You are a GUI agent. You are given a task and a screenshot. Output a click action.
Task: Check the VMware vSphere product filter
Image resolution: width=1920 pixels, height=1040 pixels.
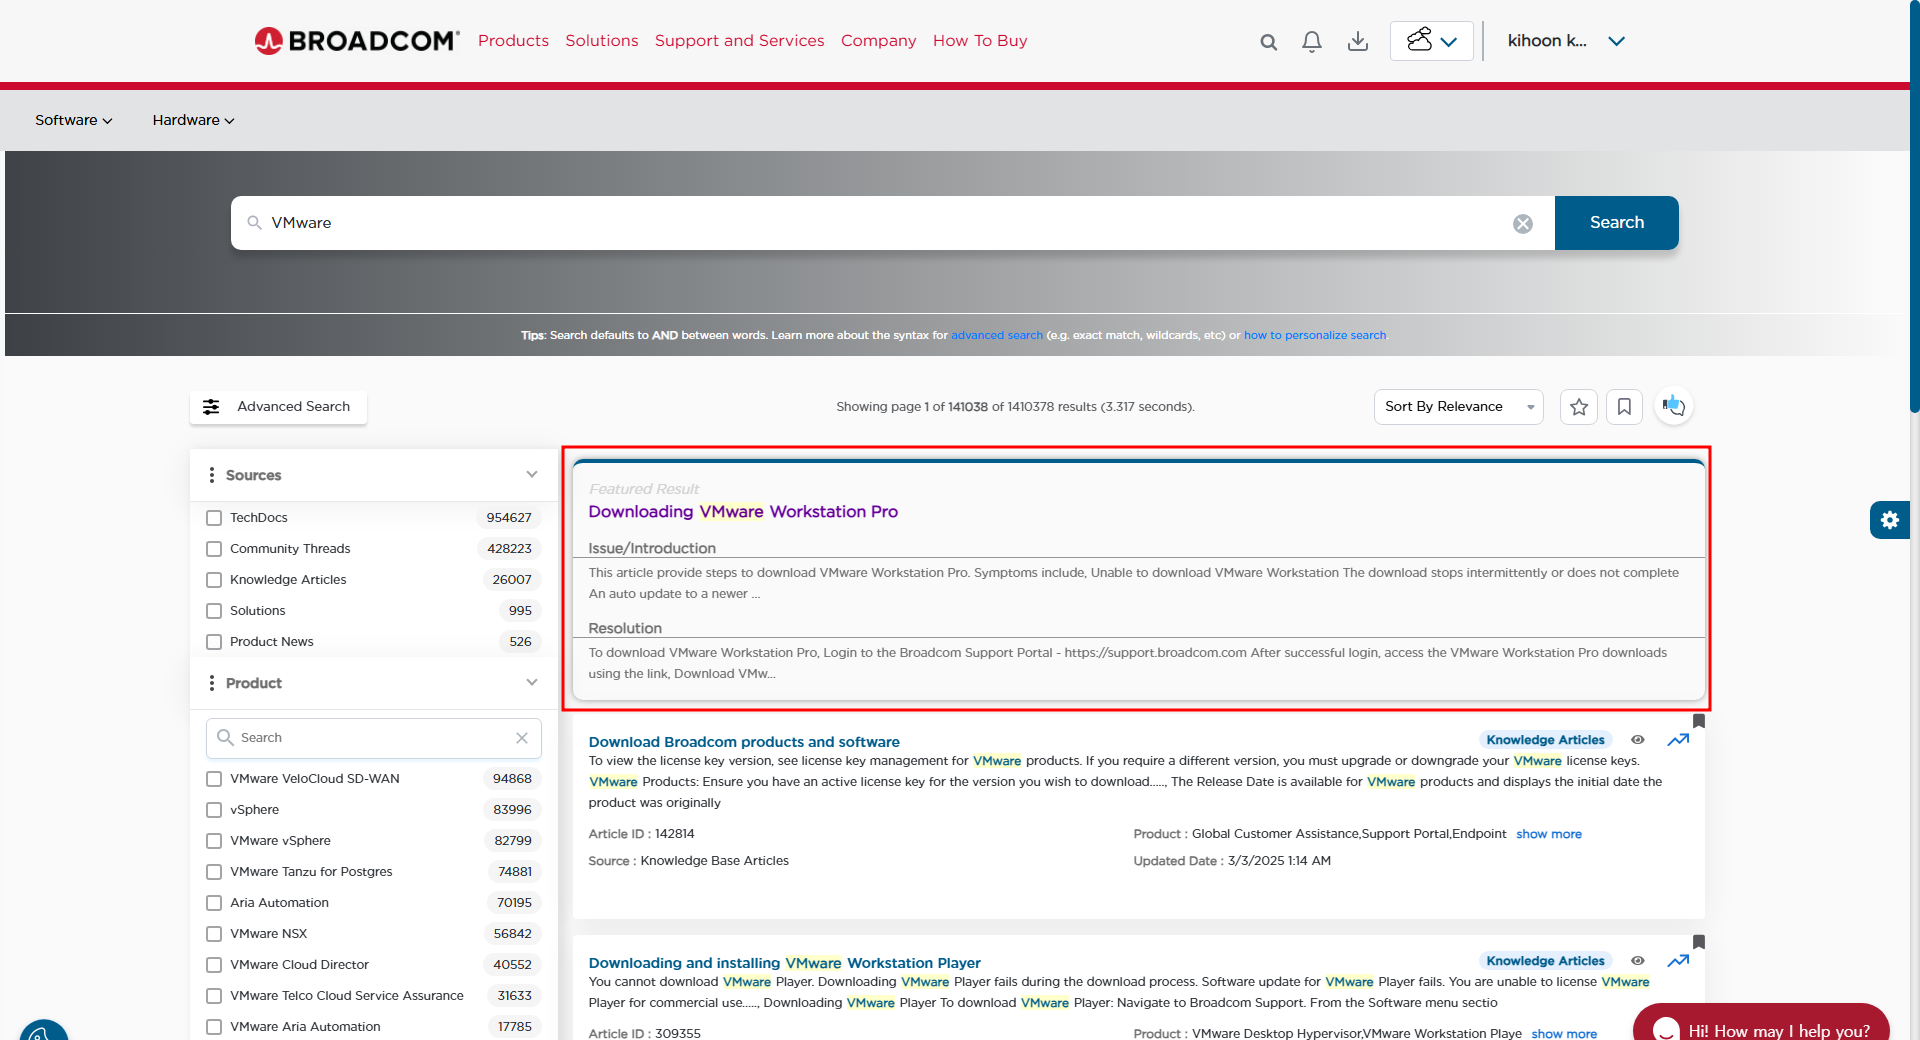click(214, 841)
